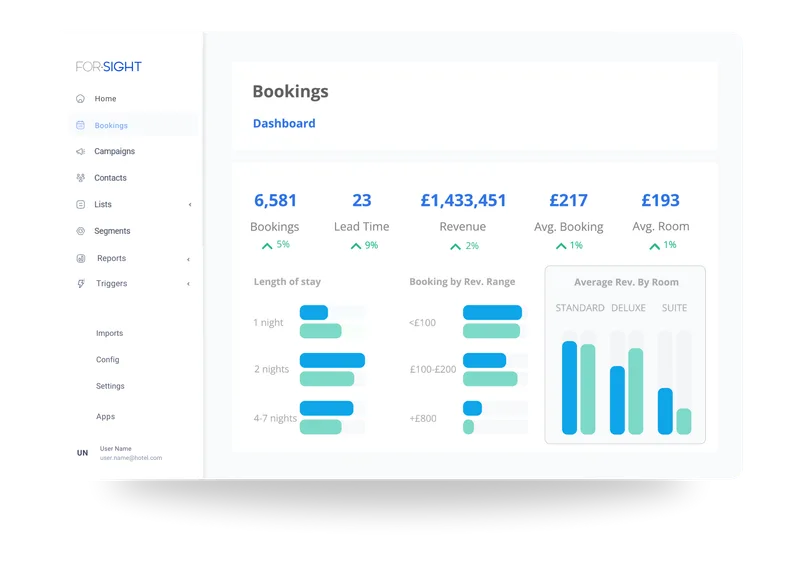Click the £217 Avg. Booking value
This screenshot has width=800, height=566.
[568, 200]
